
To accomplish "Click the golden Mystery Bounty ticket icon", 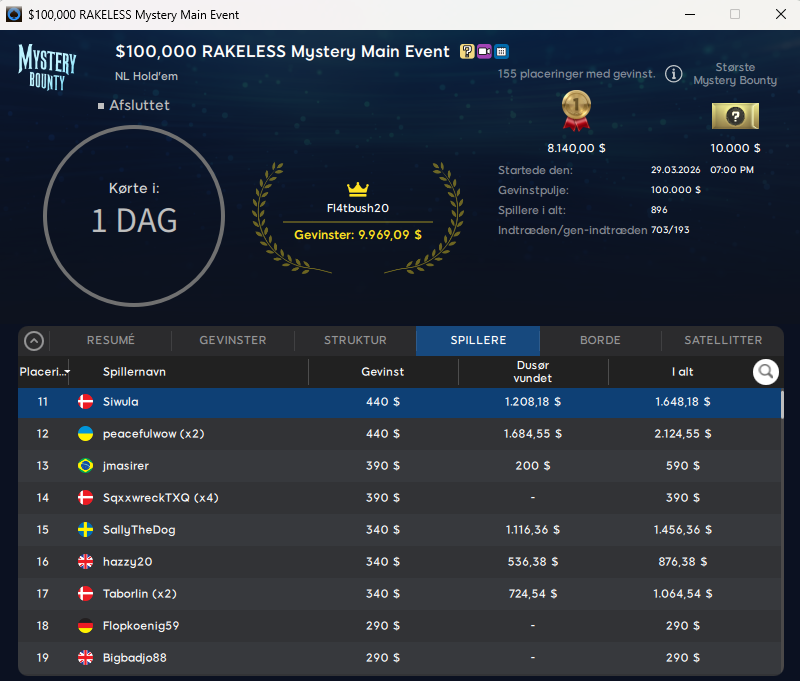I will coord(735,116).
